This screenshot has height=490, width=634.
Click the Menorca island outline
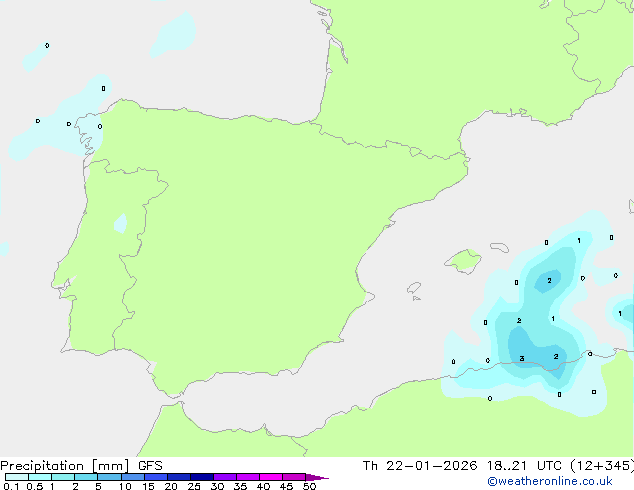click(x=499, y=247)
